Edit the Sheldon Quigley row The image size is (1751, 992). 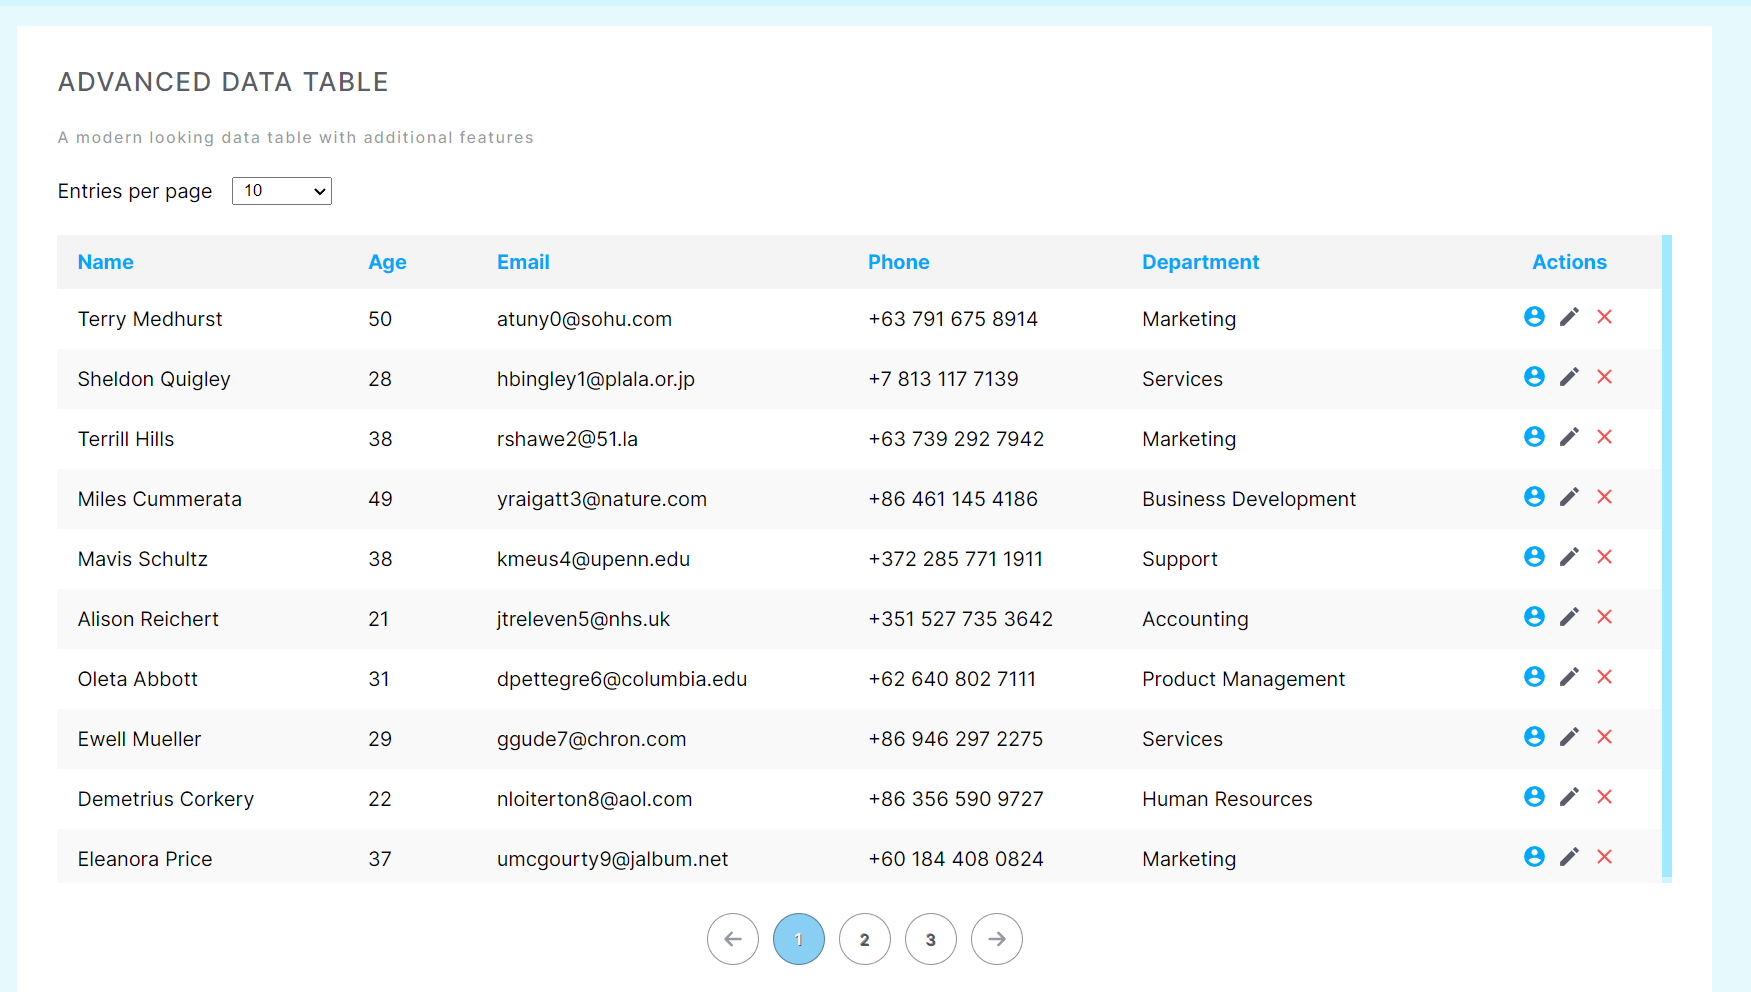pyautogui.click(x=1569, y=377)
